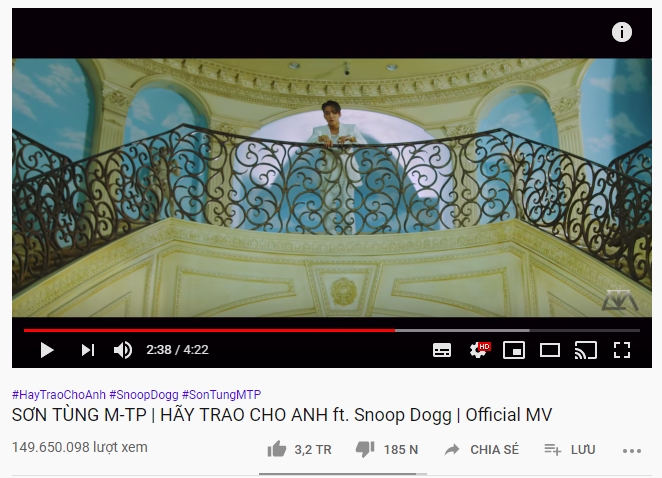The image size is (662, 478).
Task: Toggle subtitles with the captions icon
Action: click(442, 350)
